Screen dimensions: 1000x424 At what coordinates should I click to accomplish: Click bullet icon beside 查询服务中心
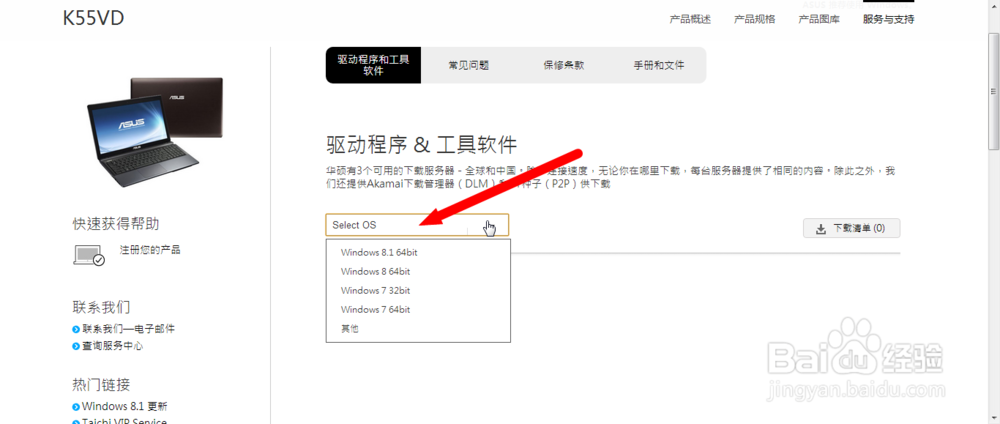pyautogui.click(x=76, y=346)
